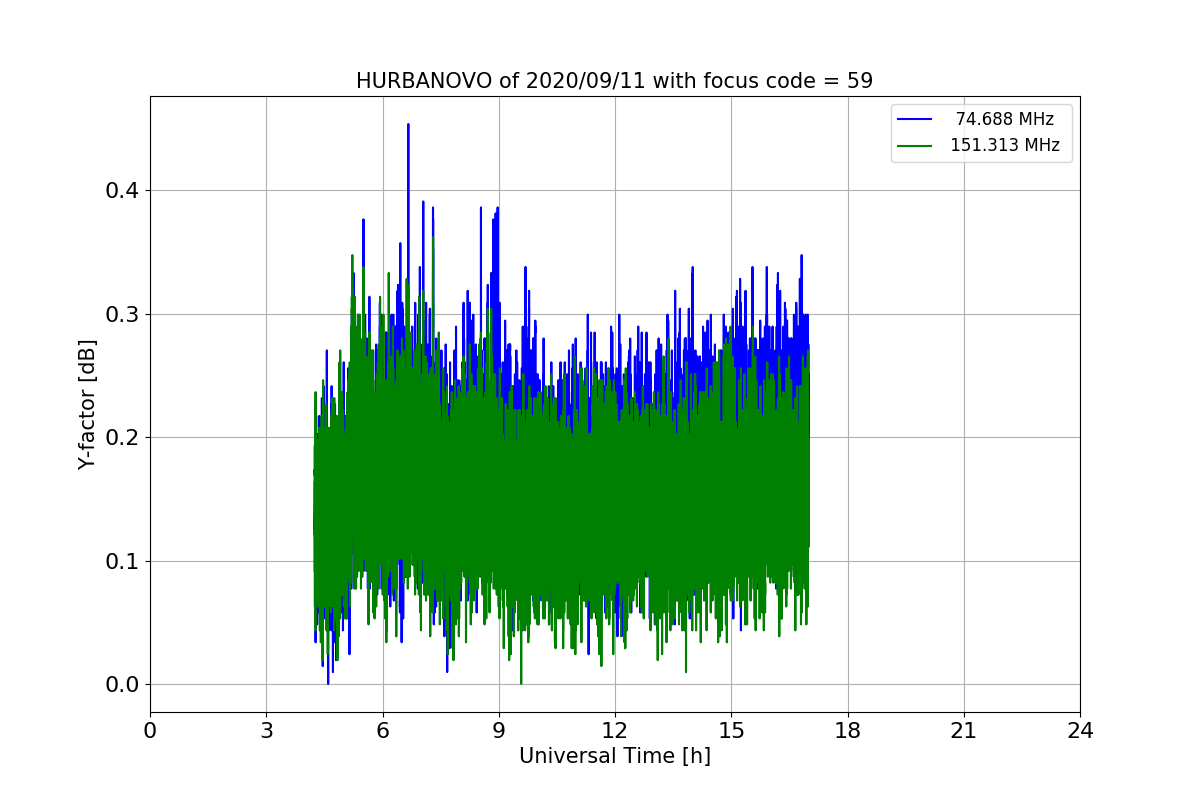Click the blue line sample in legend
Image resolution: width=1200 pixels, height=800 pixels.
click(x=915, y=120)
